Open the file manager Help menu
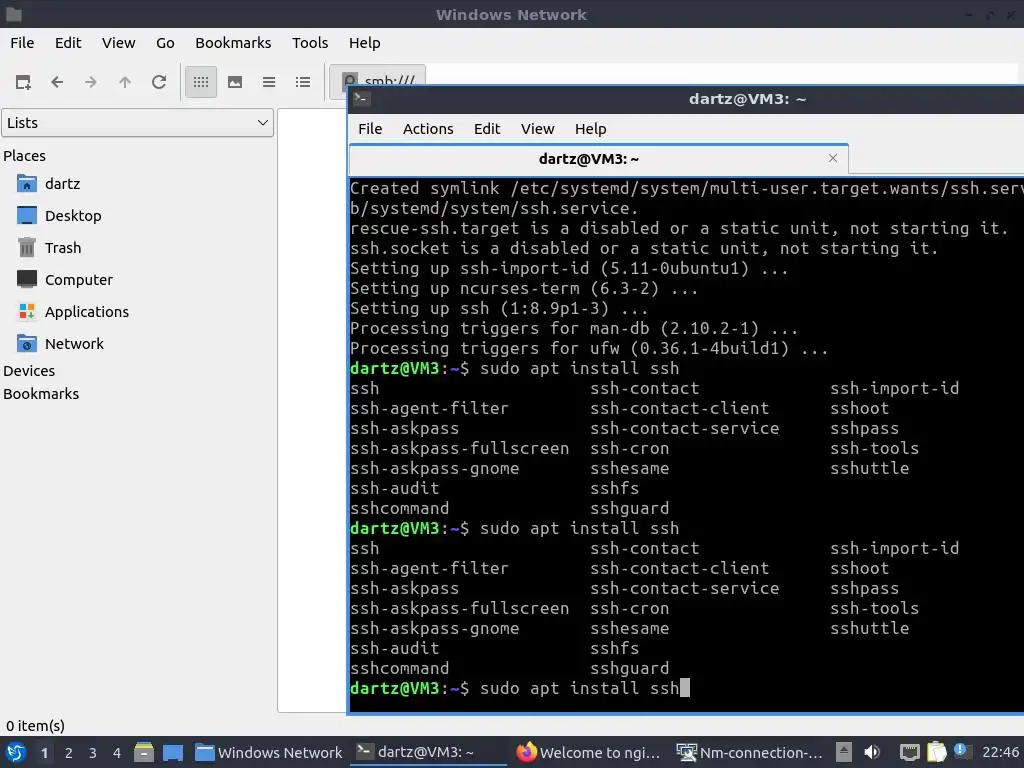The image size is (1024, 768). click(364, 43)
